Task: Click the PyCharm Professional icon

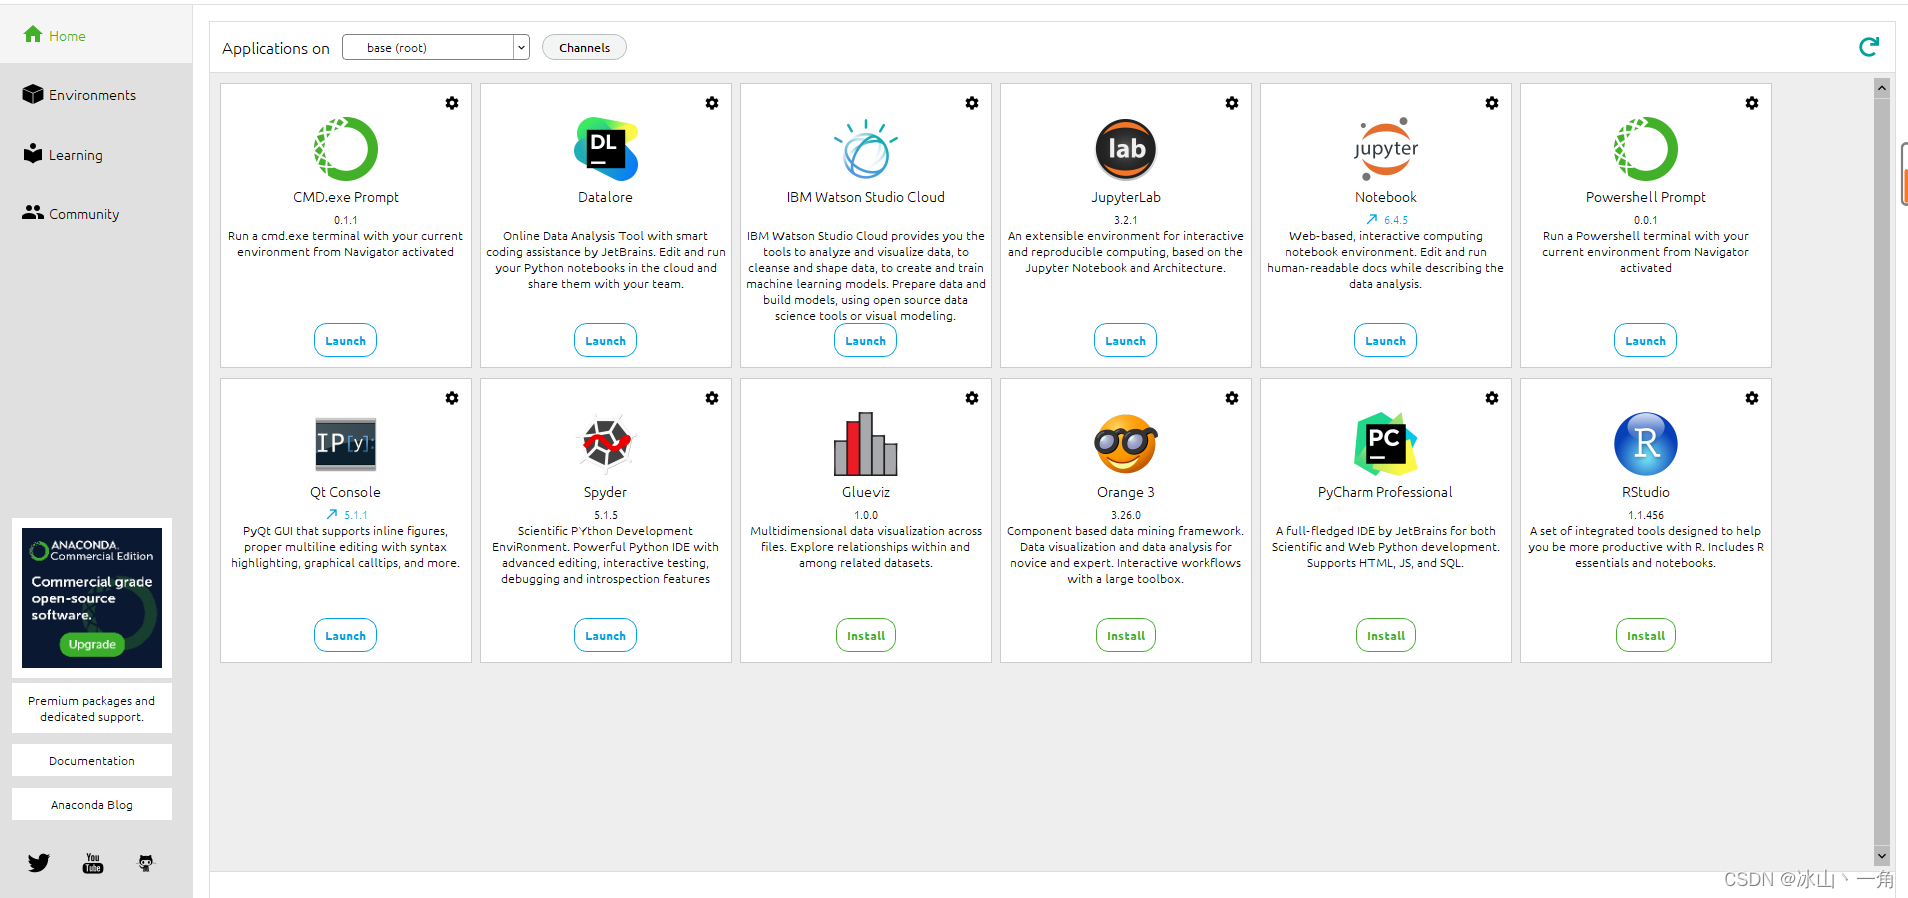Action: click(1386, 444)
